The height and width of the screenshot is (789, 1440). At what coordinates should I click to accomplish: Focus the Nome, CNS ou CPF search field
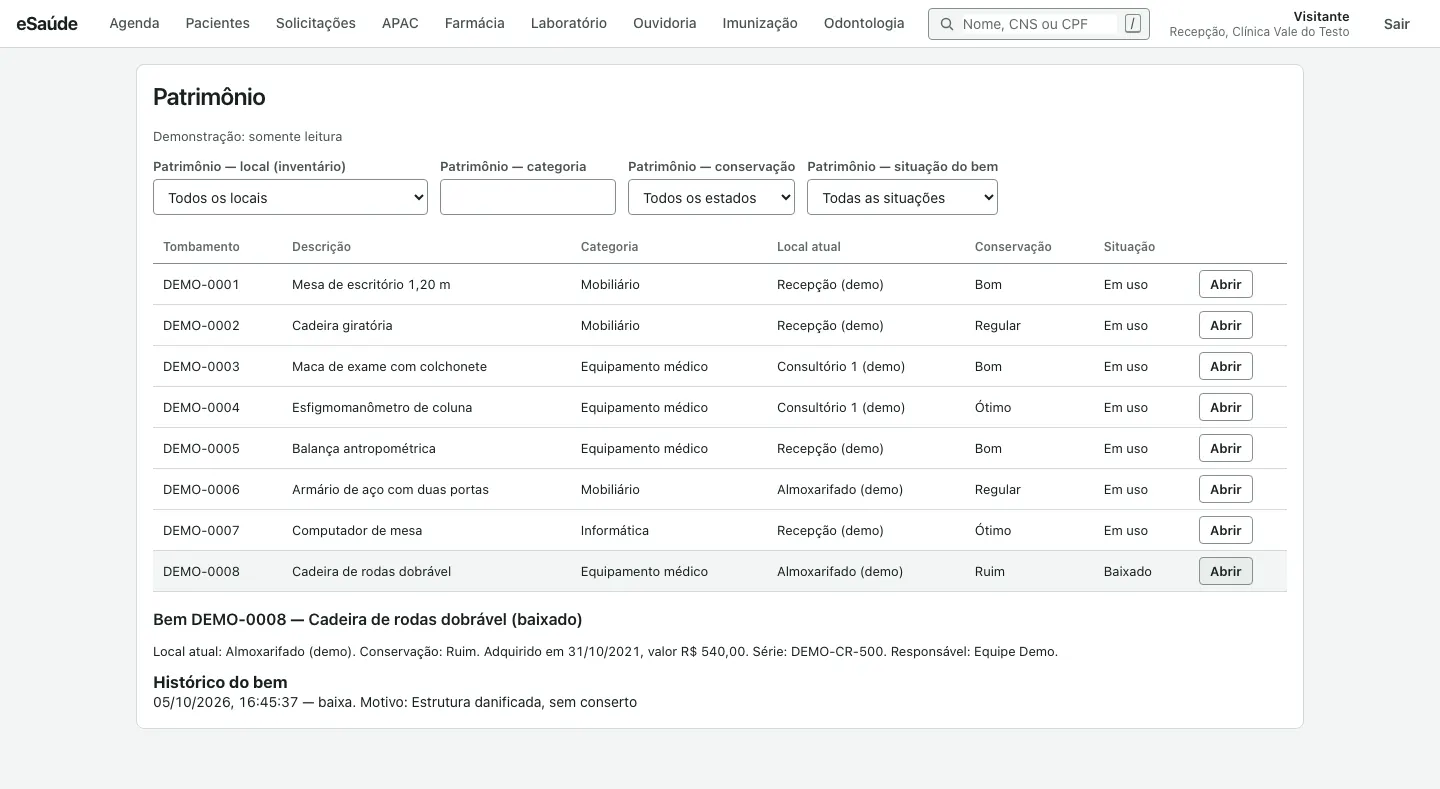tap(1039, 24)
